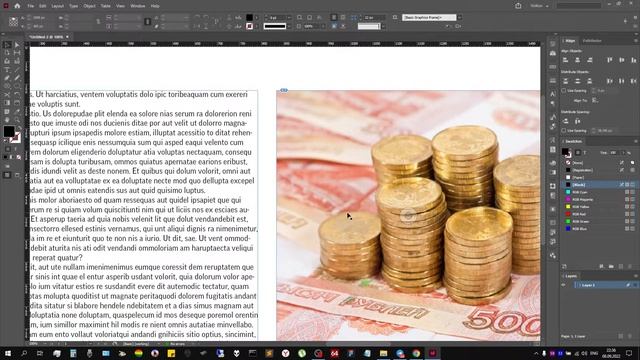The image size is (640, 360).
Task: Click Distribute Horizontal Space icon
Action: coord(577,121)
